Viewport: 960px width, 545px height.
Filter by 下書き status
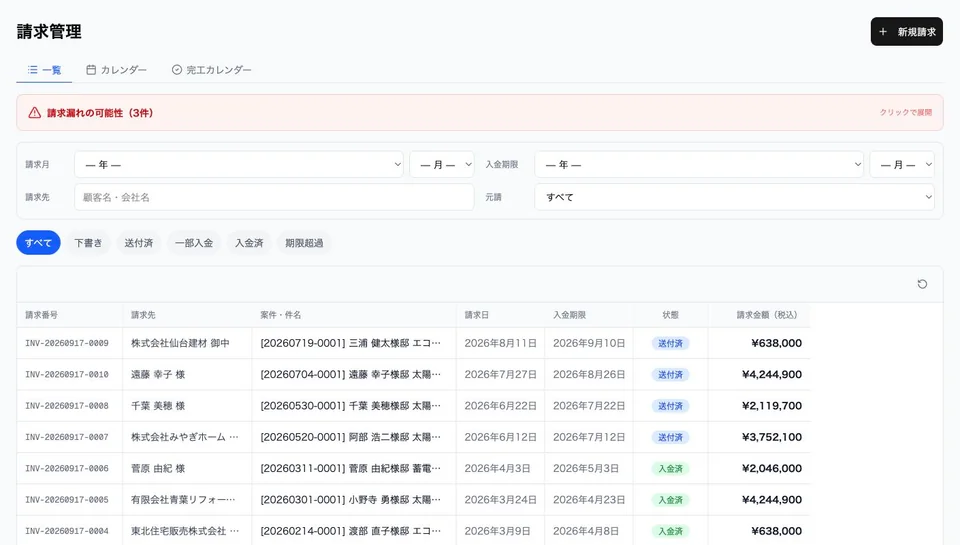point(88,242)
